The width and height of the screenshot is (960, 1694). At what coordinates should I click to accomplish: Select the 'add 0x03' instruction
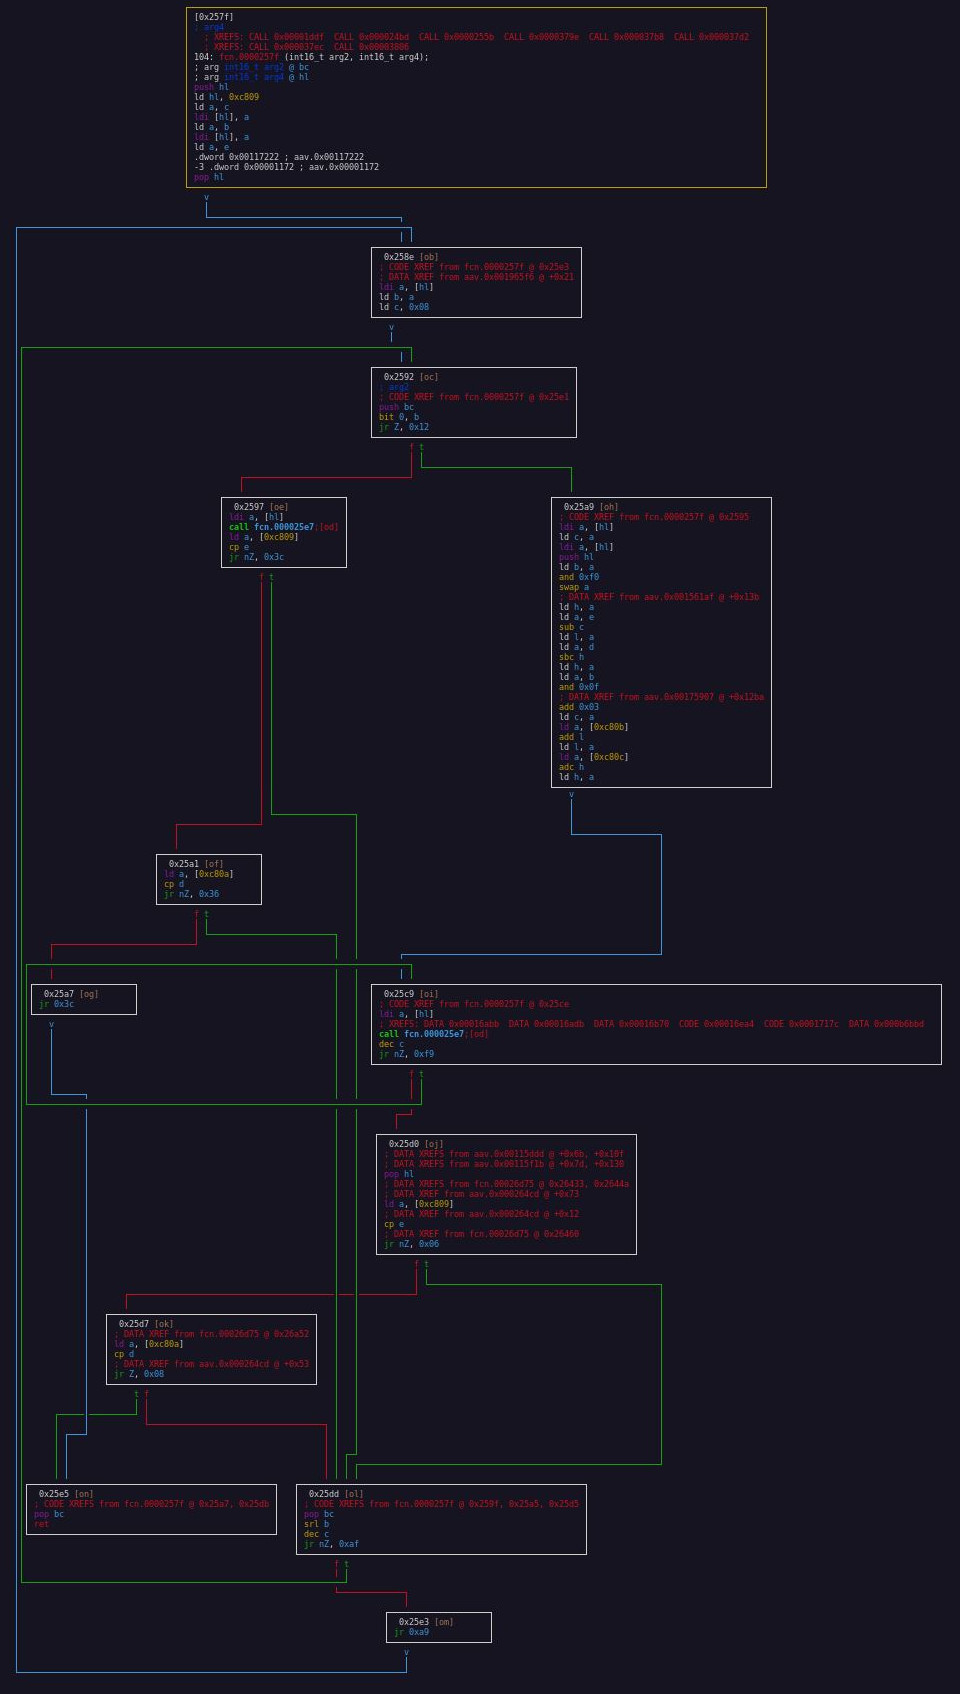579,707
